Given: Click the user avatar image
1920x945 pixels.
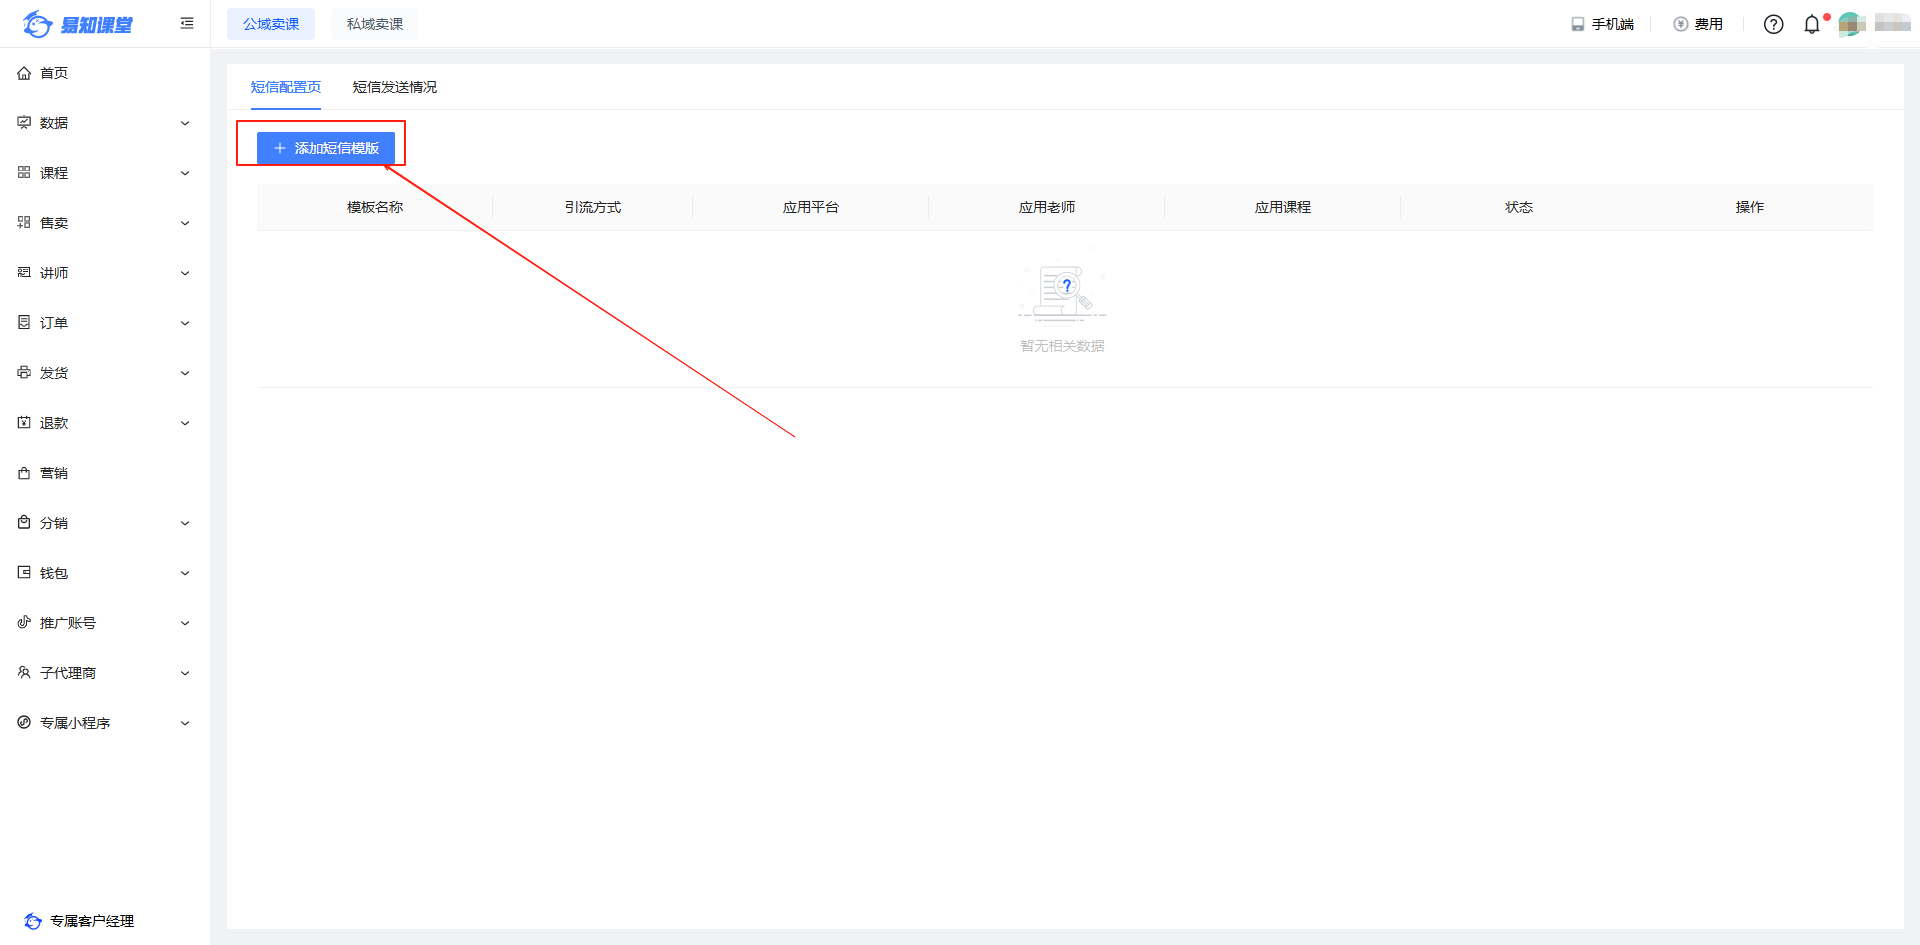Looking at the screenshot, I should click(1851, 24).
